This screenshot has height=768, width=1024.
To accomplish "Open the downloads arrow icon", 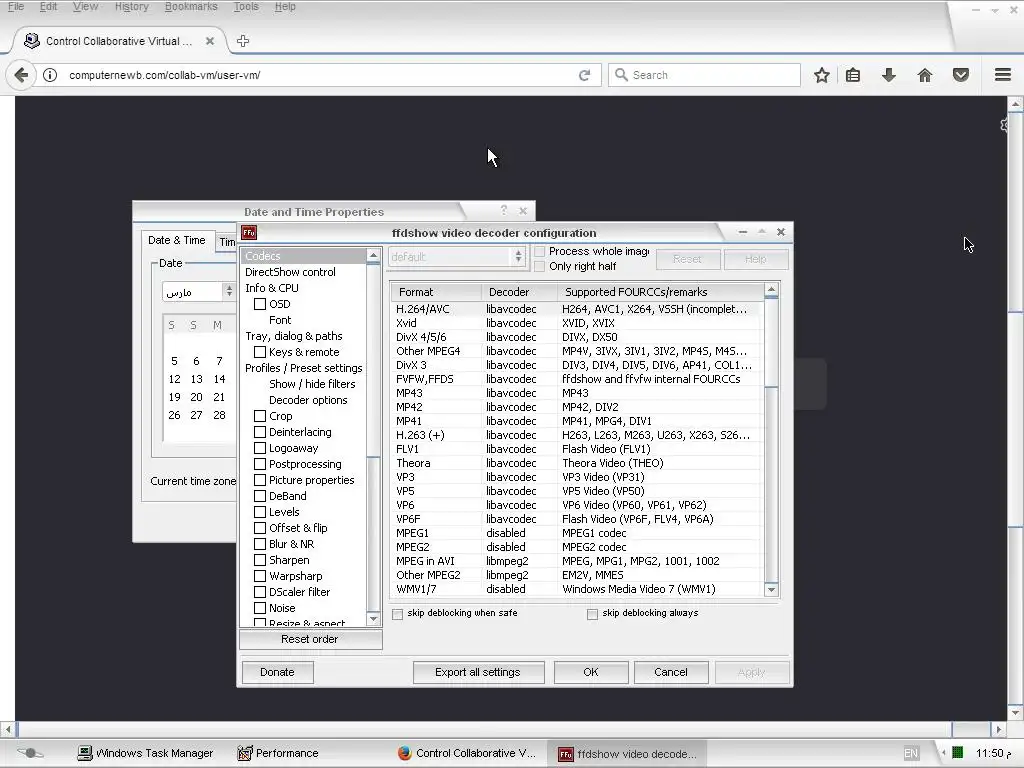I will tap(889, 75).
